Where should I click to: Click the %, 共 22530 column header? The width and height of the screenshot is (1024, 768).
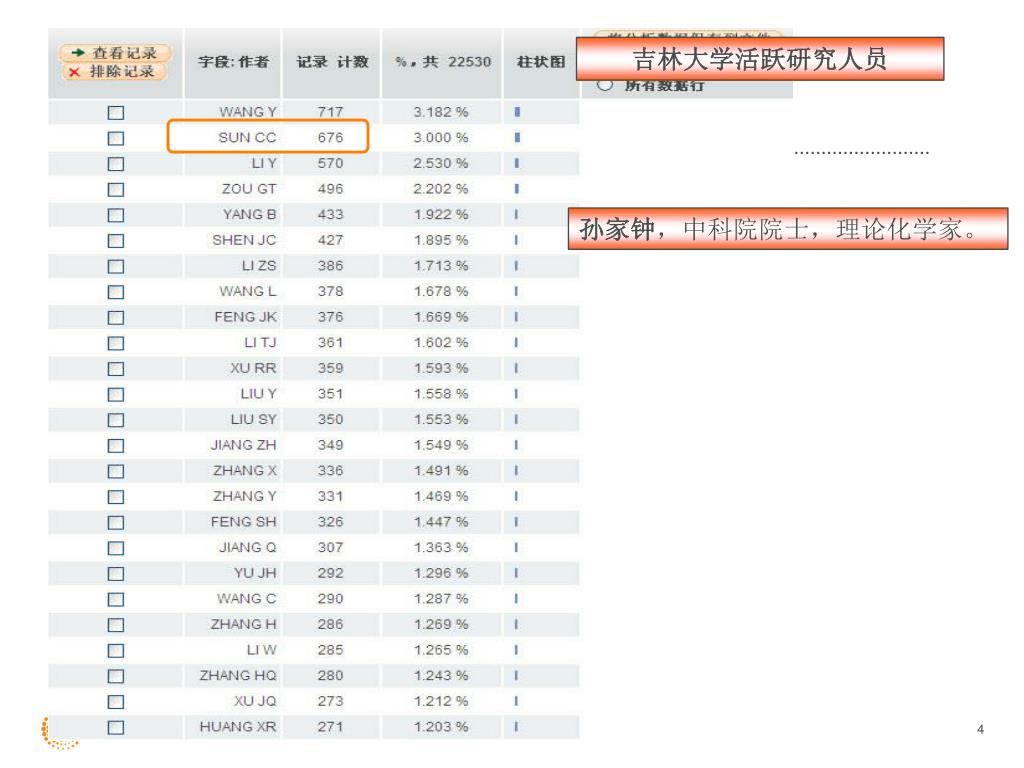pyautogui.click(x=443, y=62)
